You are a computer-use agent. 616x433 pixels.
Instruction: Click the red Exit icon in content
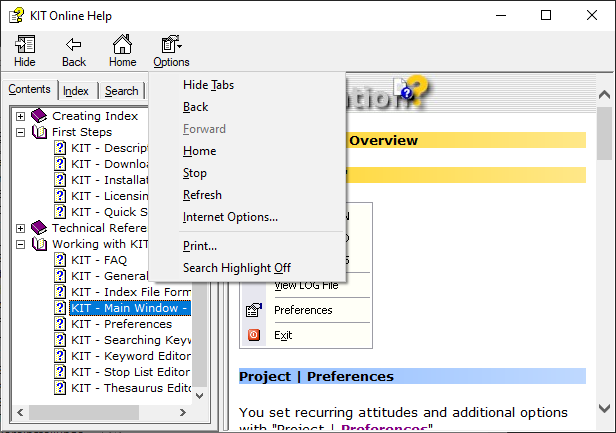tap(254, 335)
